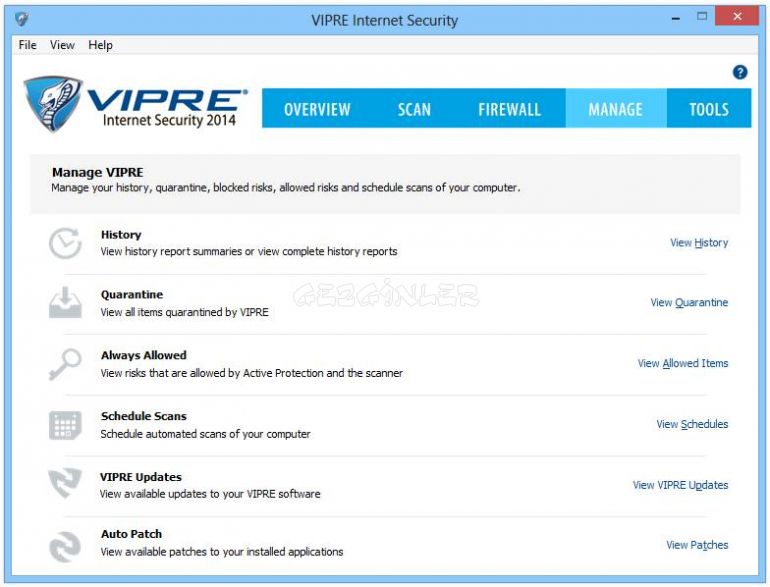Click the Manage VIPRE heading
Viewport: 770px width, 587px height.
click(97, 172)
